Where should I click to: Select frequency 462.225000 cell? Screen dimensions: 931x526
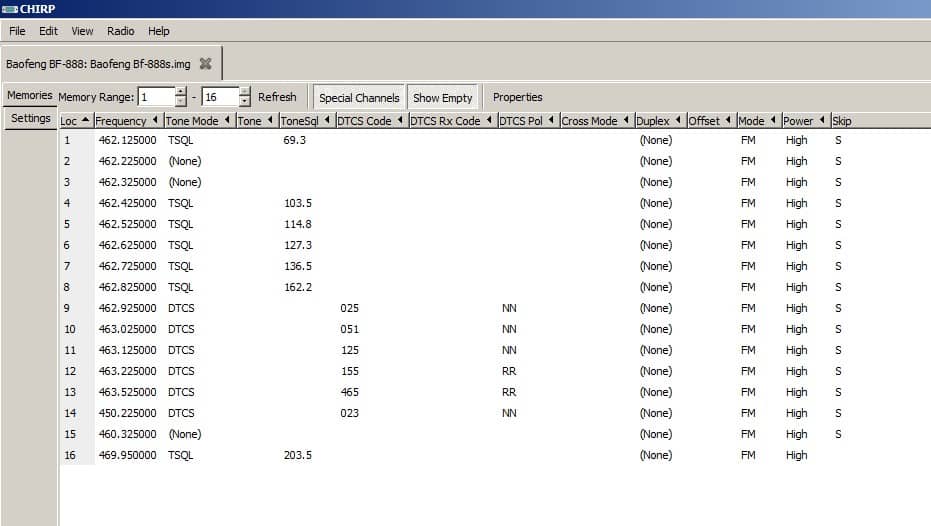pos(128,161)
